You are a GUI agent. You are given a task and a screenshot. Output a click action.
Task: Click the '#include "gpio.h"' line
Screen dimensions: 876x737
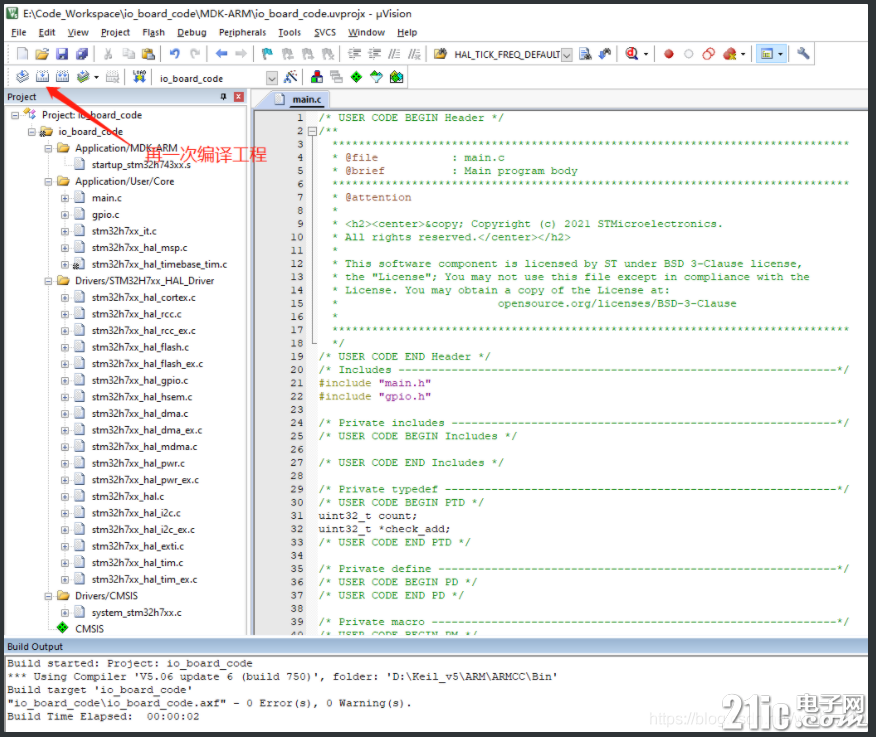(x=375, y=396)
